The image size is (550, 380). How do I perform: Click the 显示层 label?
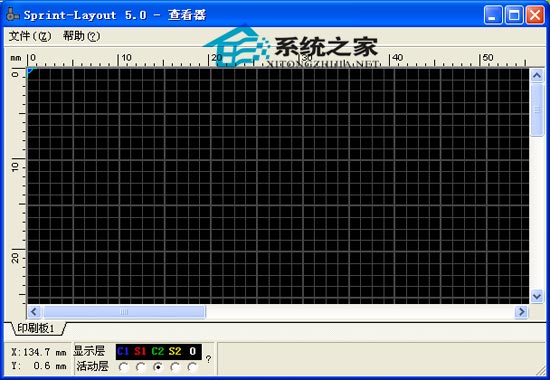click(x=89, y=351)
